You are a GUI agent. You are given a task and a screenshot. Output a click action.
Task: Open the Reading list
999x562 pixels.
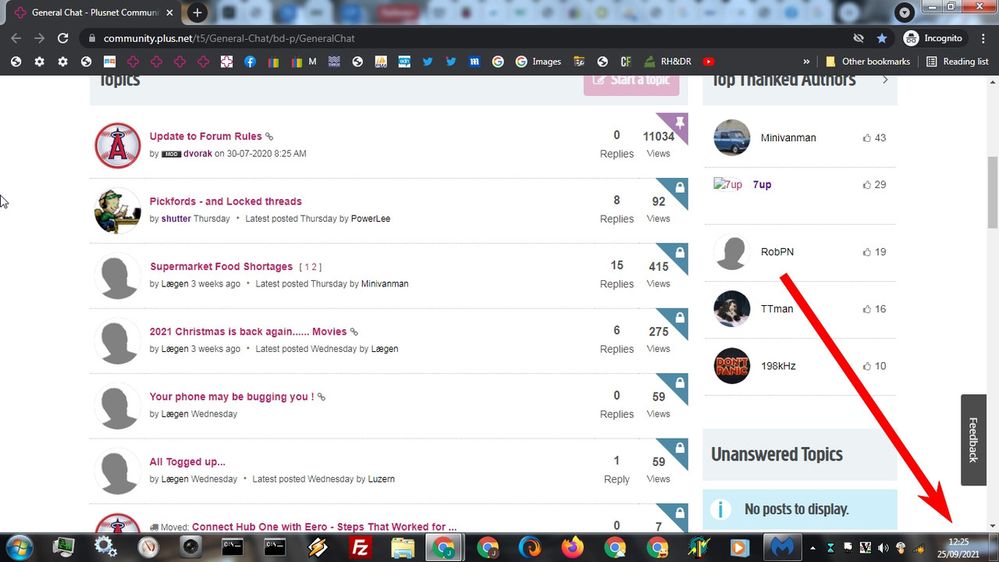click(x=957, y=61)
